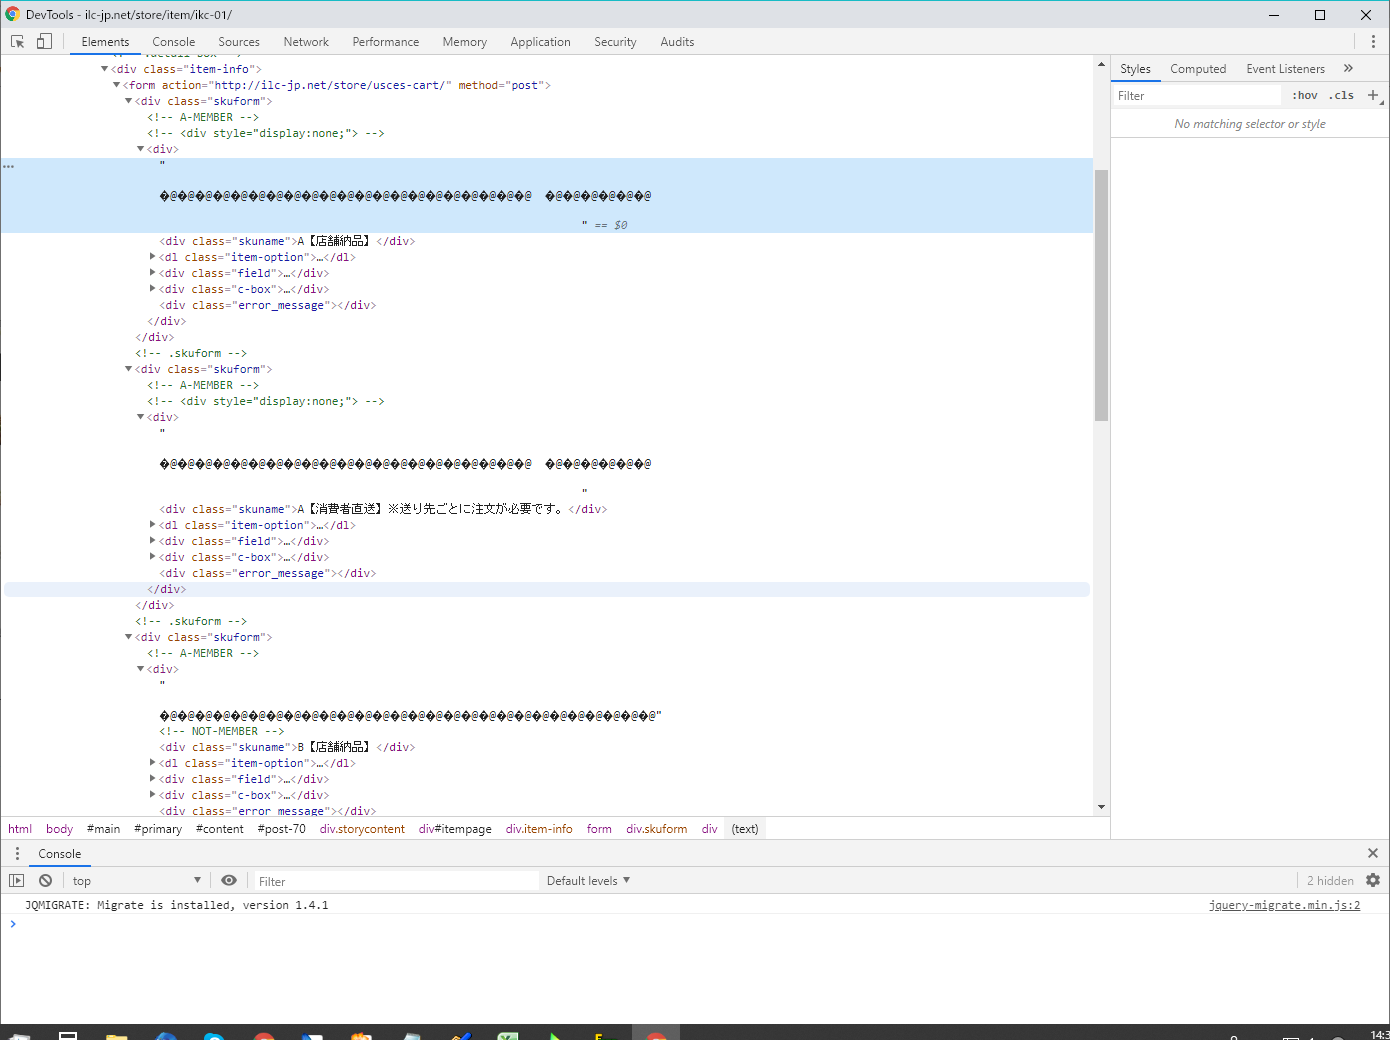Focus the Styles Filter input
This screenshot has width=1390, height=1040.
(x=1198, y=95)
